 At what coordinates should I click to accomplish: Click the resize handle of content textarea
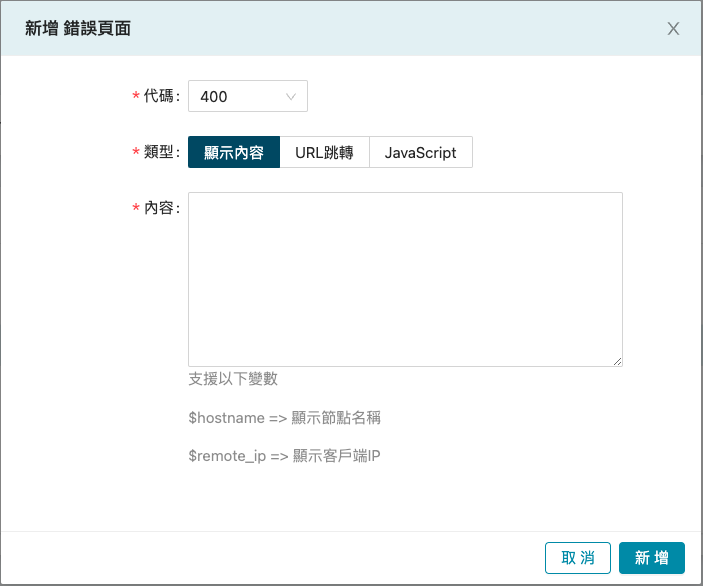(617, 361)
